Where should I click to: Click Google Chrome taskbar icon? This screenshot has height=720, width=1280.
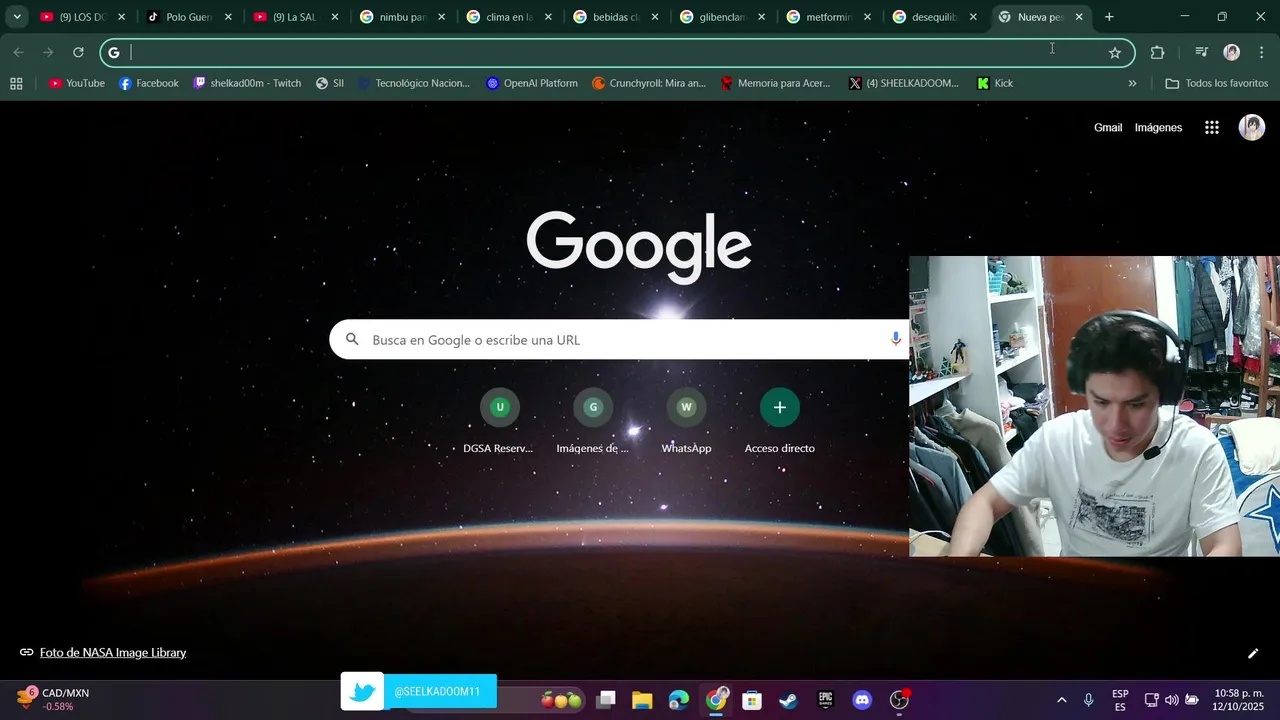(716, 700)
